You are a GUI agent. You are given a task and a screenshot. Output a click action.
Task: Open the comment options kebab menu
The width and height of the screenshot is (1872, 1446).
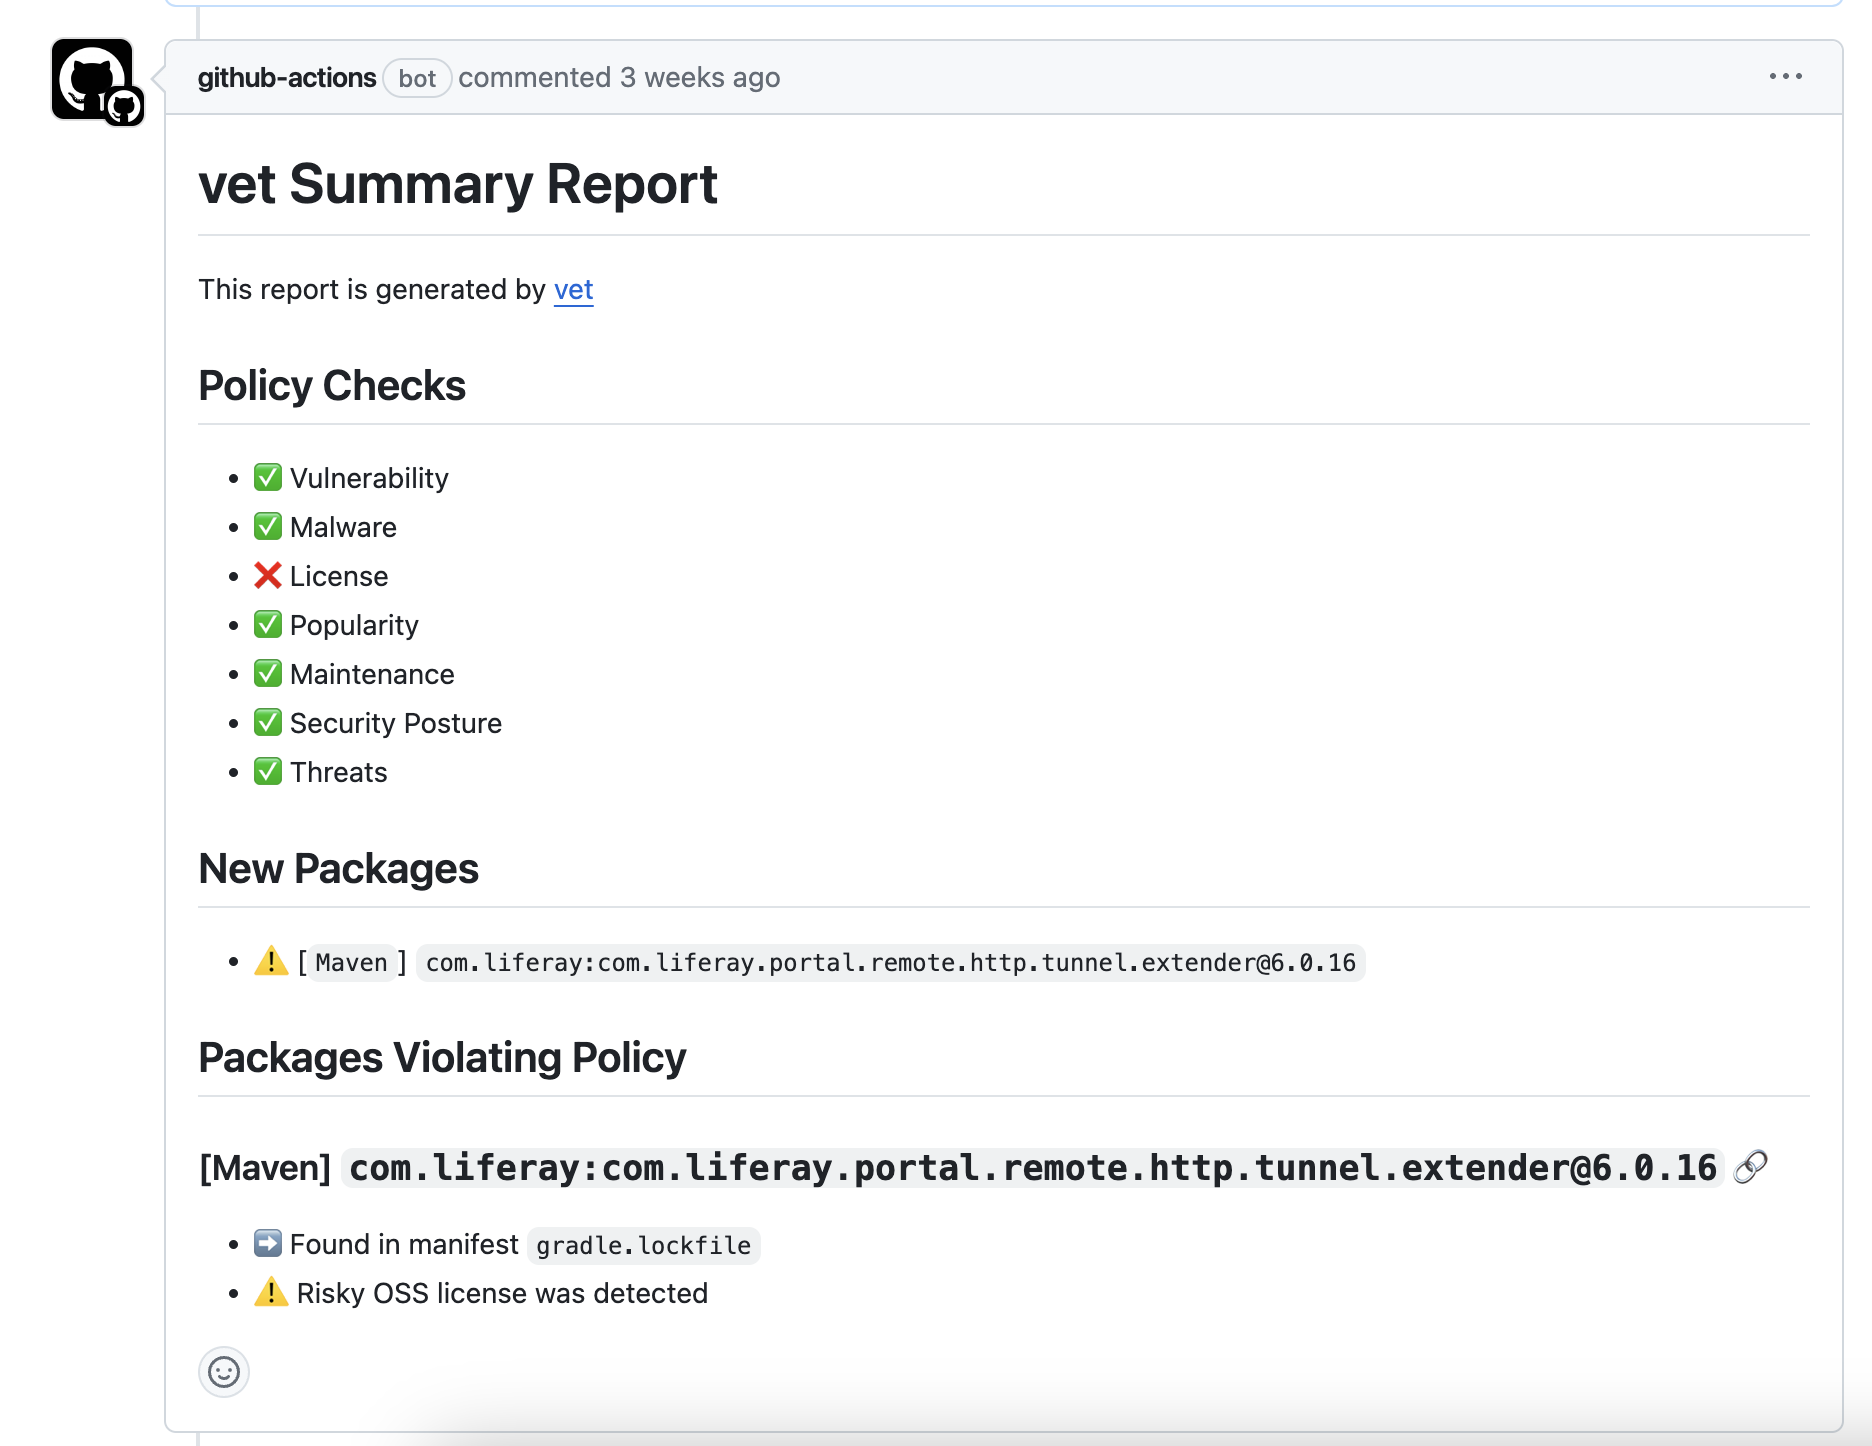tap(1787, 77)
